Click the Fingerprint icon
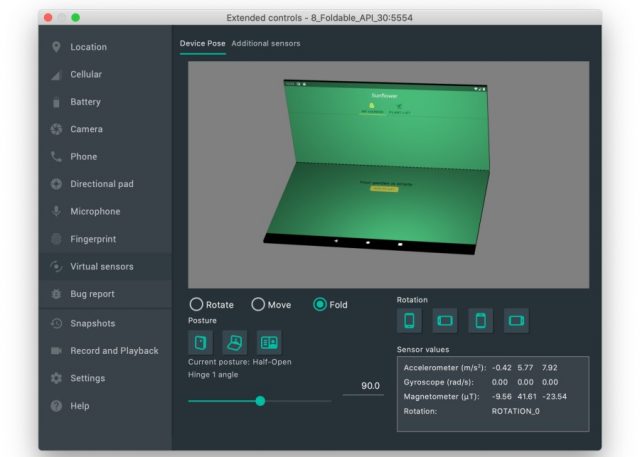Image resolution: width=640 pixels, height=457 pixels. [x=56, y=239]
